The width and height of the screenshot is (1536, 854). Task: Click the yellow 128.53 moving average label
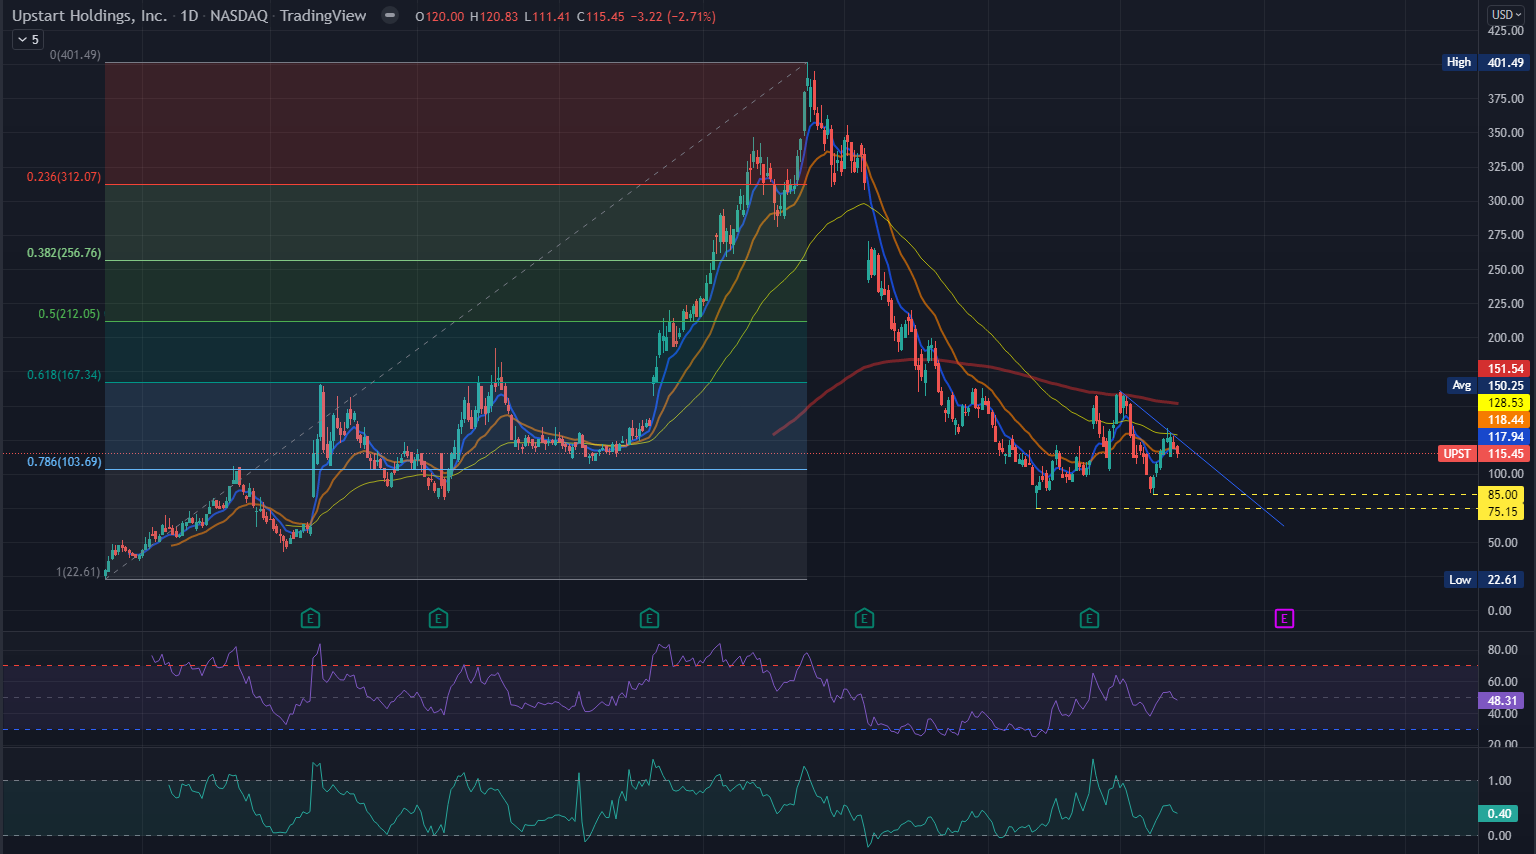click(x=1503, y=403)
